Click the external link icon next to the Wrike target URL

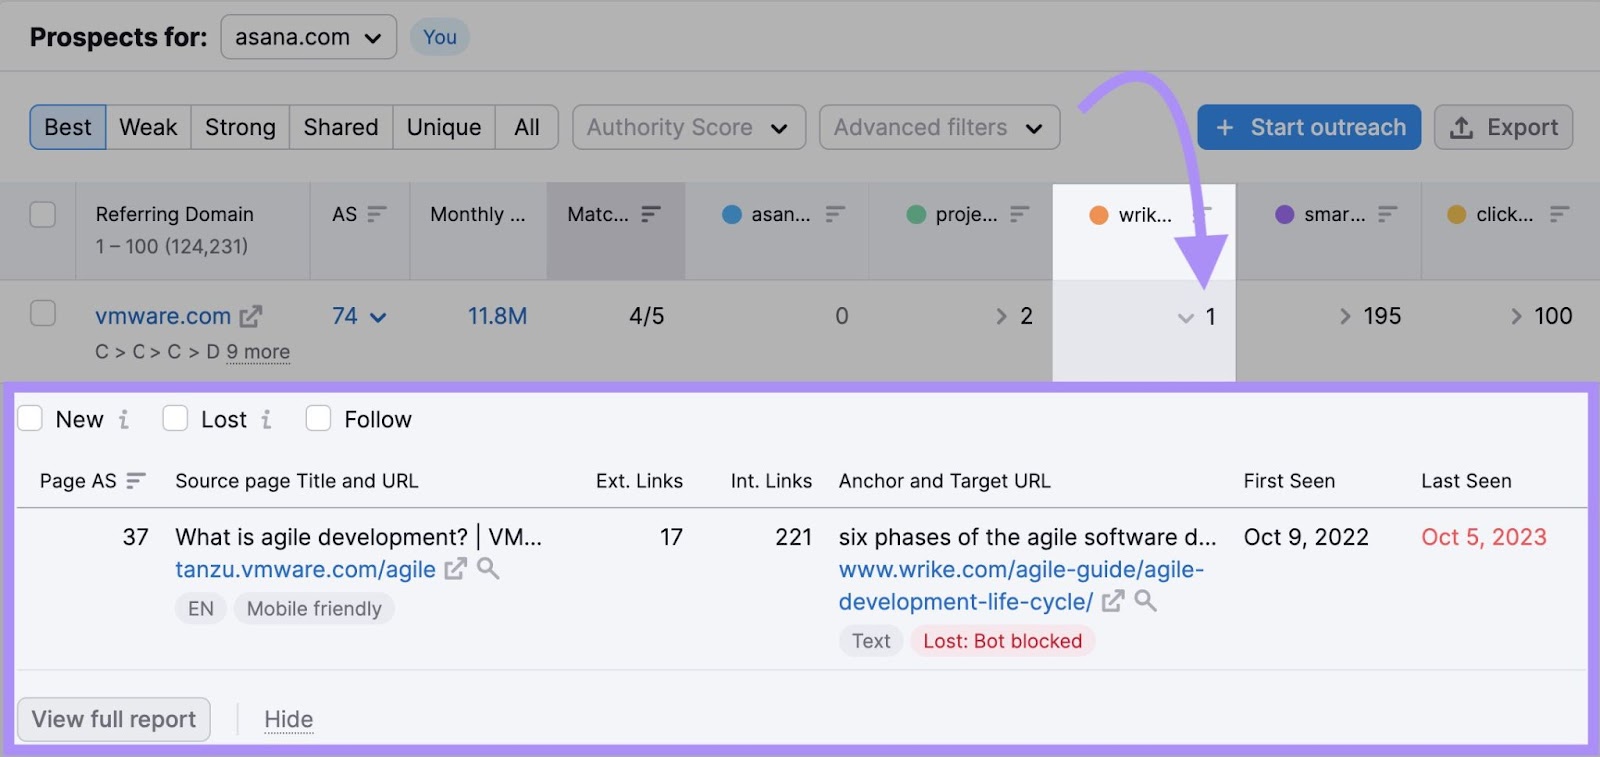(1113, 602)
